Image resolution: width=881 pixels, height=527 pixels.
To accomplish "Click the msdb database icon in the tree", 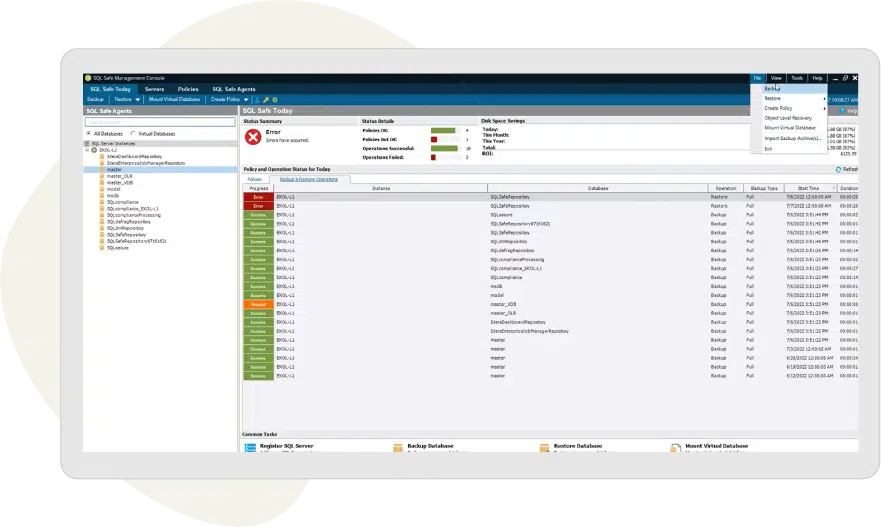I will [102, 196].
